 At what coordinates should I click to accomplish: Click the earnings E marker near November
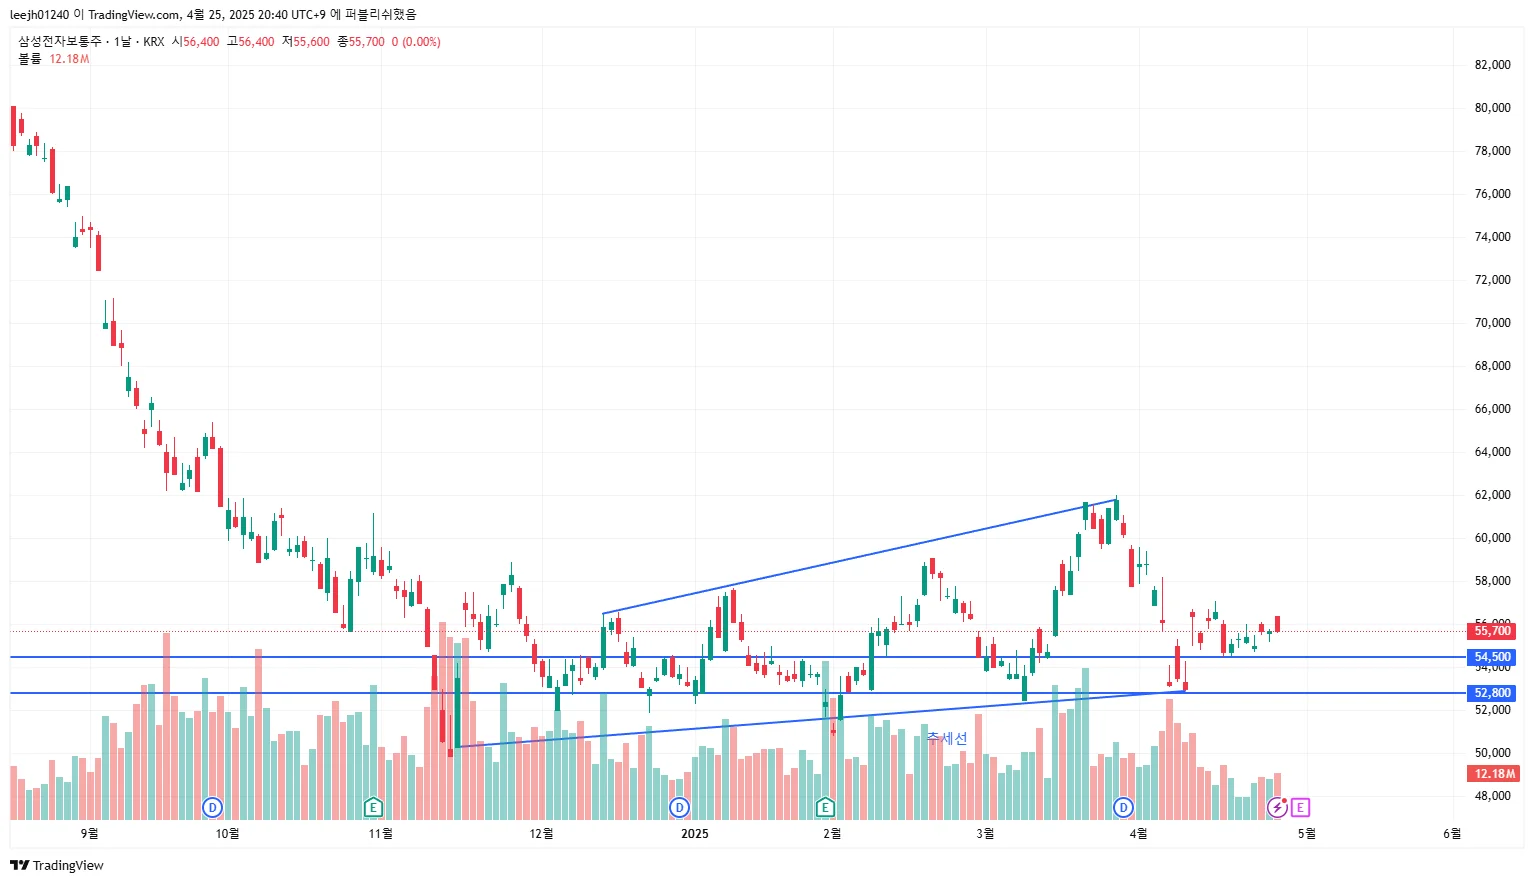(x=373, y=807)
